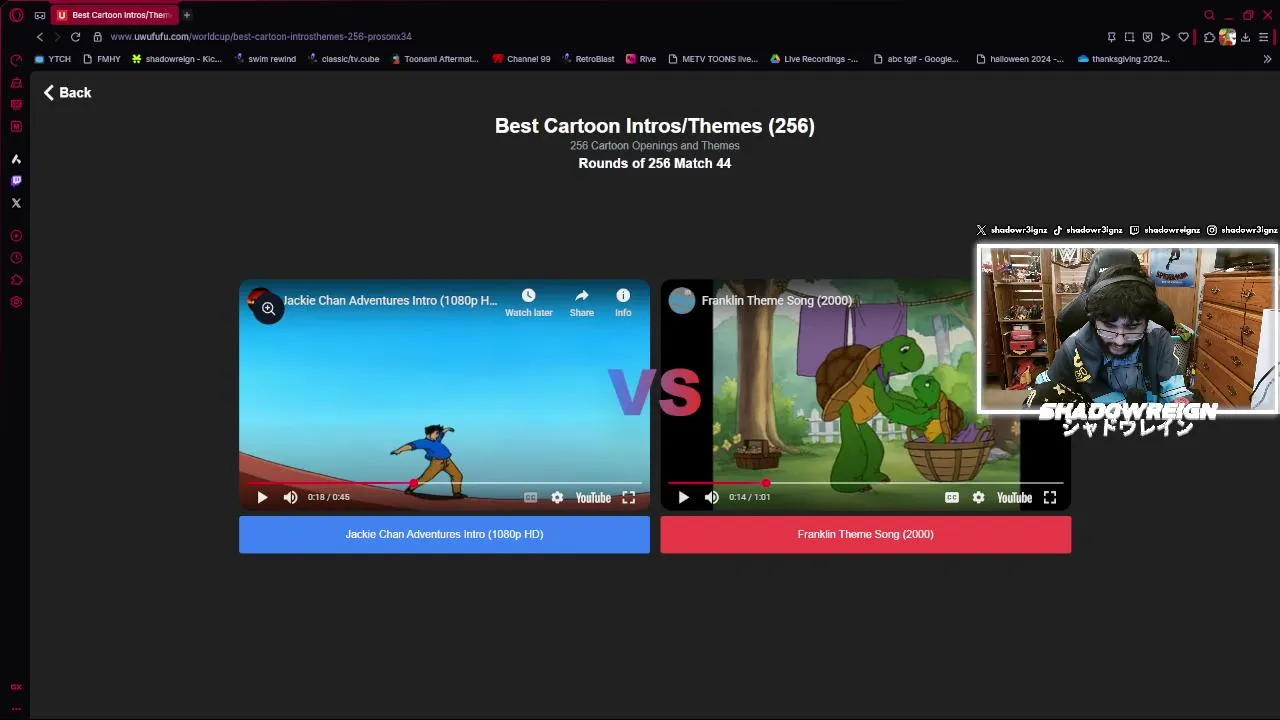Fullscreen the Jackie Chan video
The image size is (1280, 720).
[x=629, y=497]
